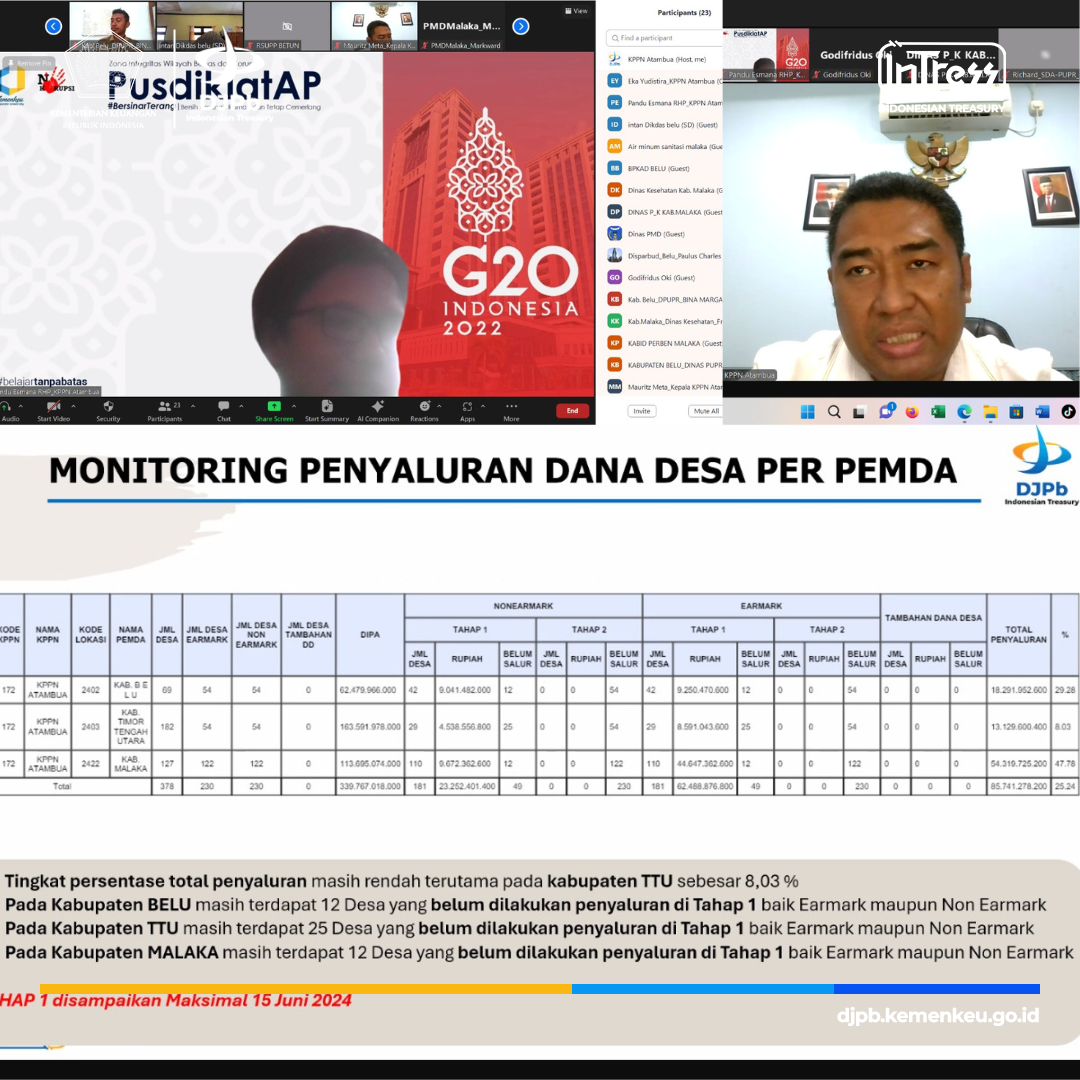Toggle Start Video camera on
Image resolution: width=1080 pixels, height=1080 pixels.
point(53,407)
